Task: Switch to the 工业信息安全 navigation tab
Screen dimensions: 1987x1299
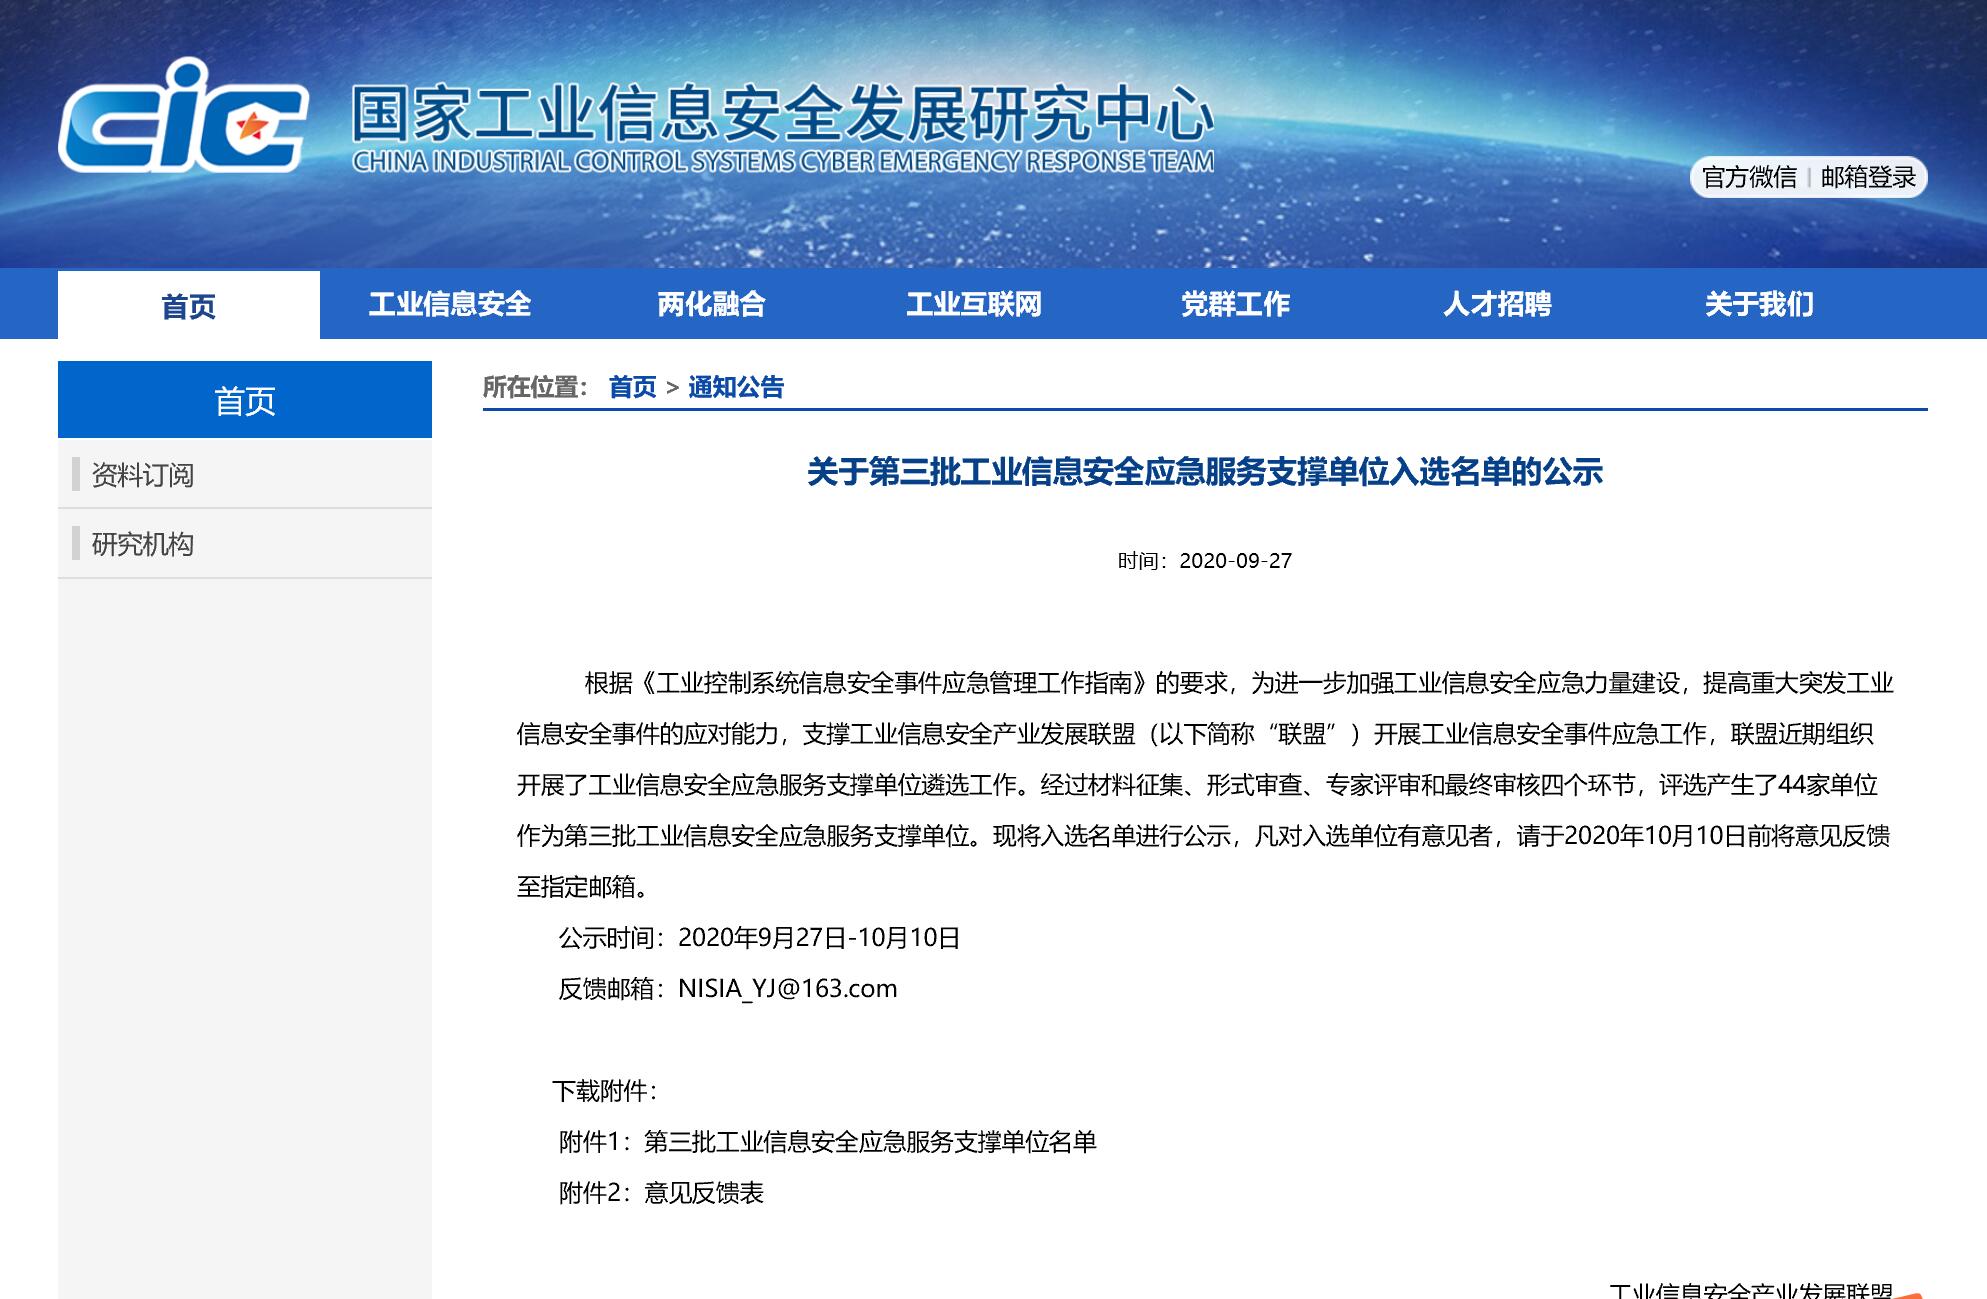Action: [452, 305]
